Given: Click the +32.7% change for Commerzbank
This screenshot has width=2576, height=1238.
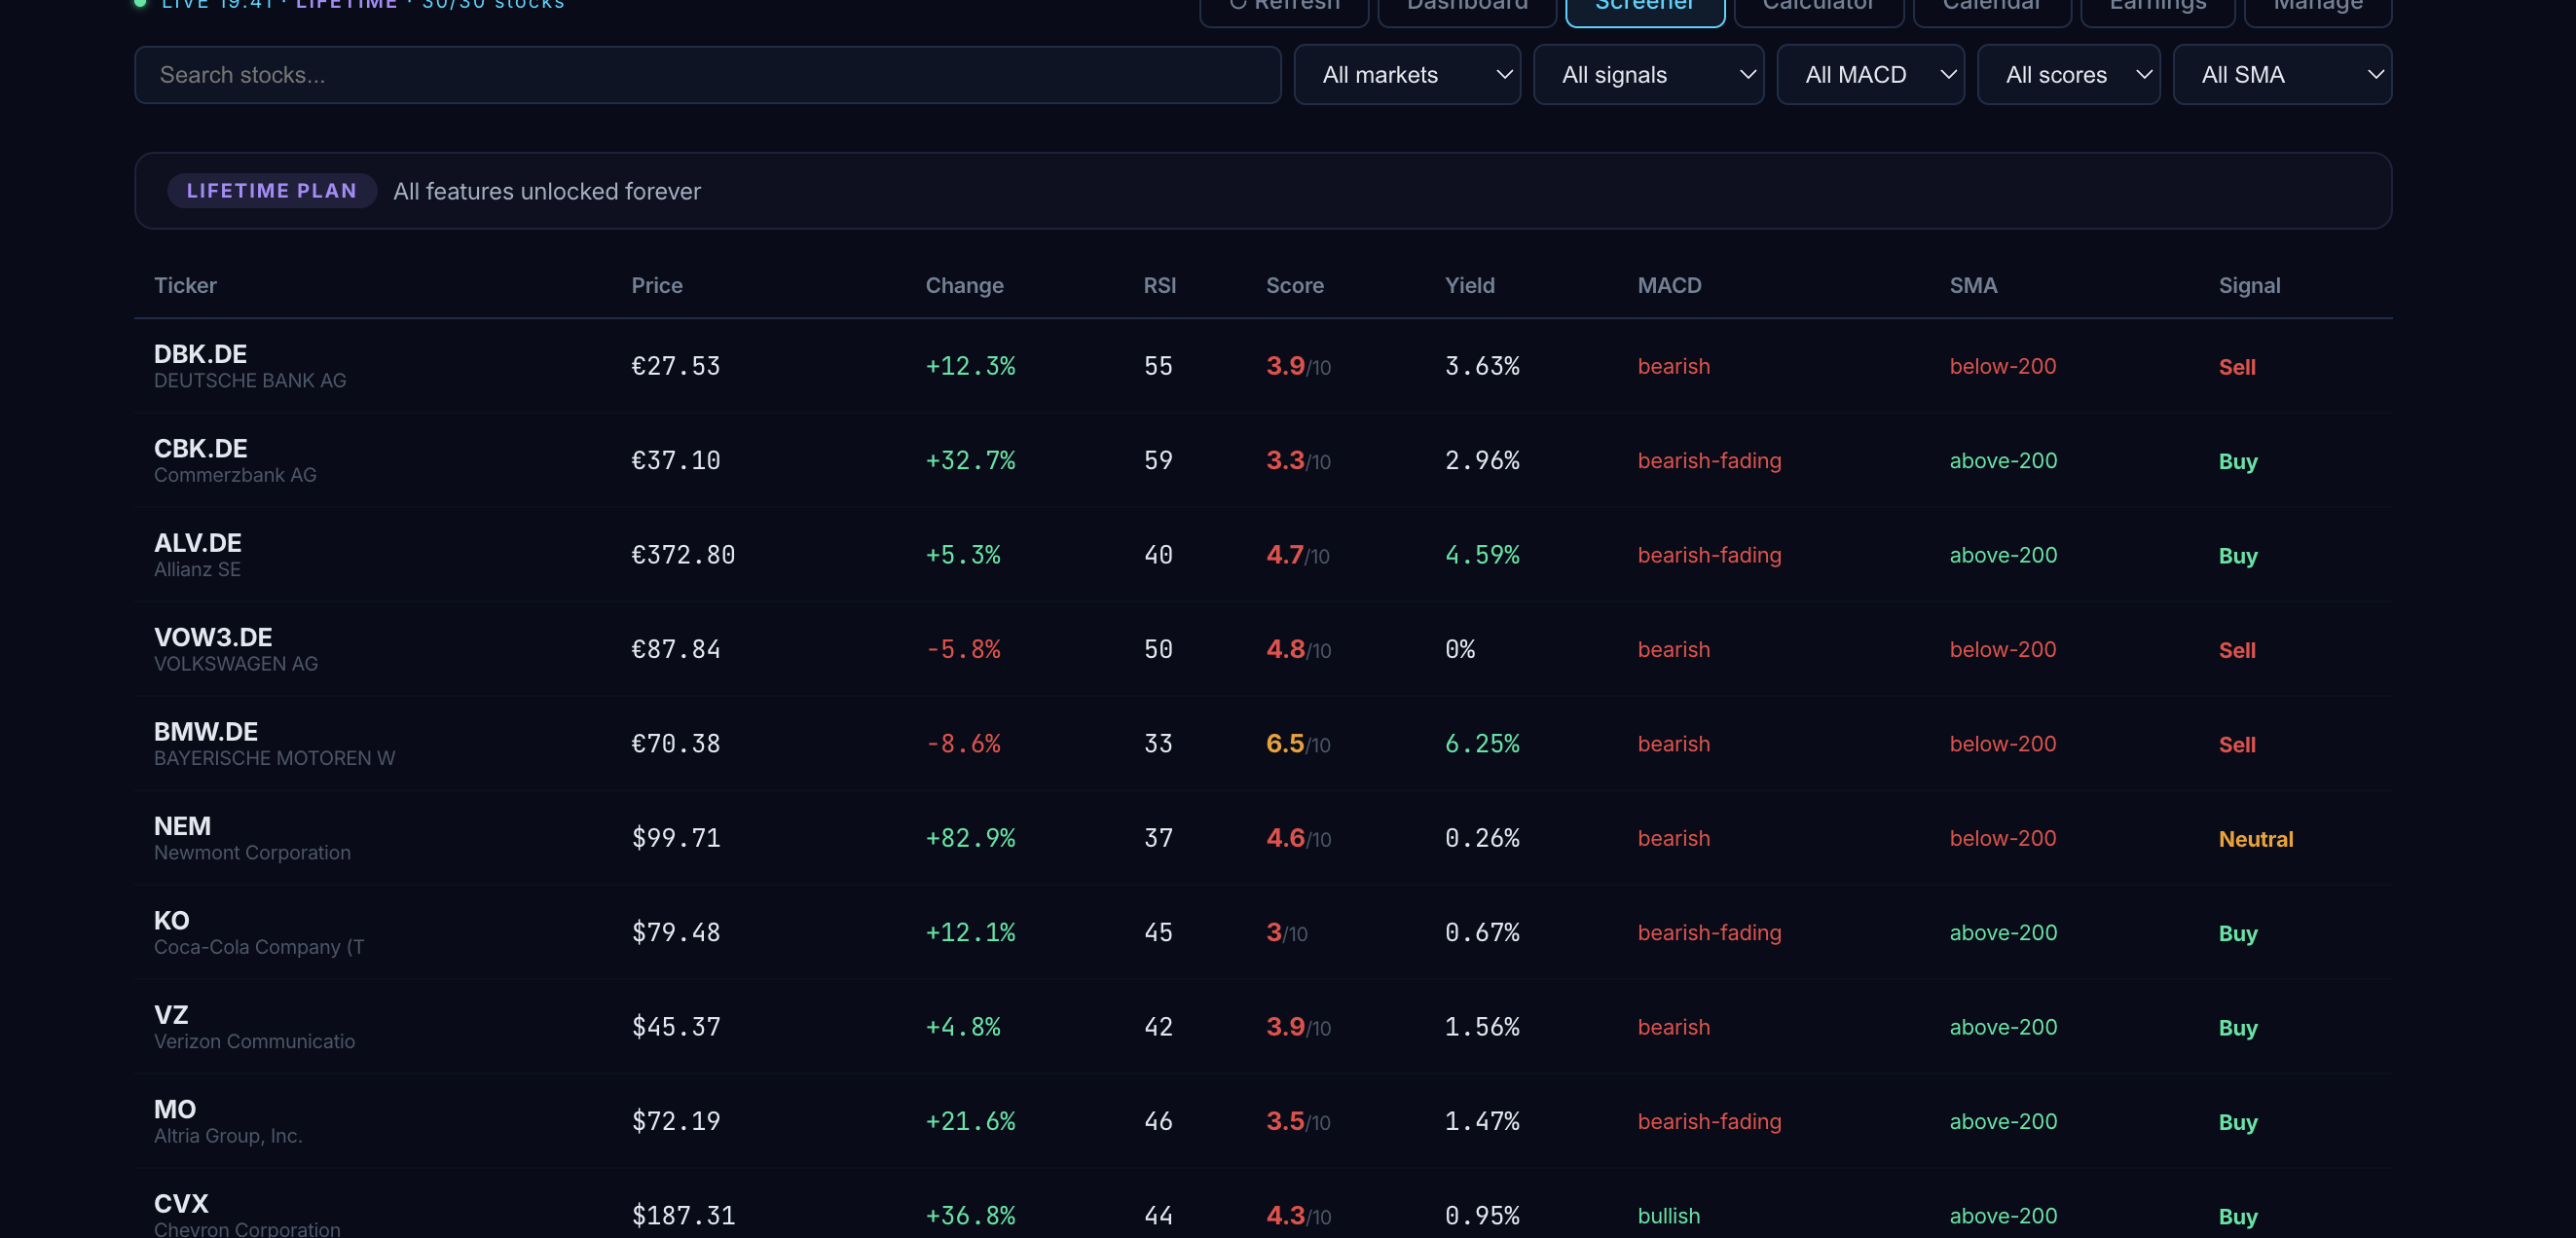Looking at the screenshot, I should pos(970,461).
